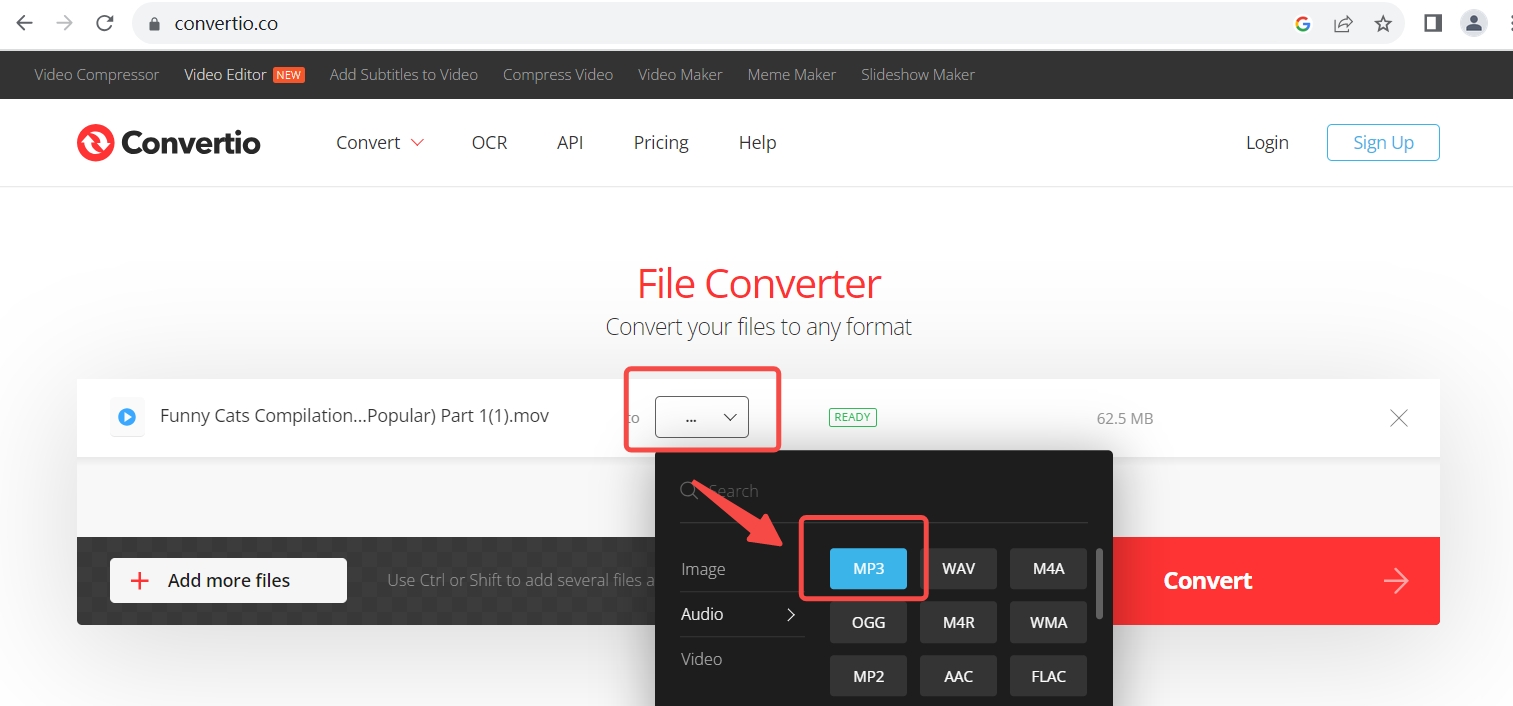Open Slideshow Maker link
Viewport: 1513px width, 706px height.
pyautogui.click(x=918, y=74)
